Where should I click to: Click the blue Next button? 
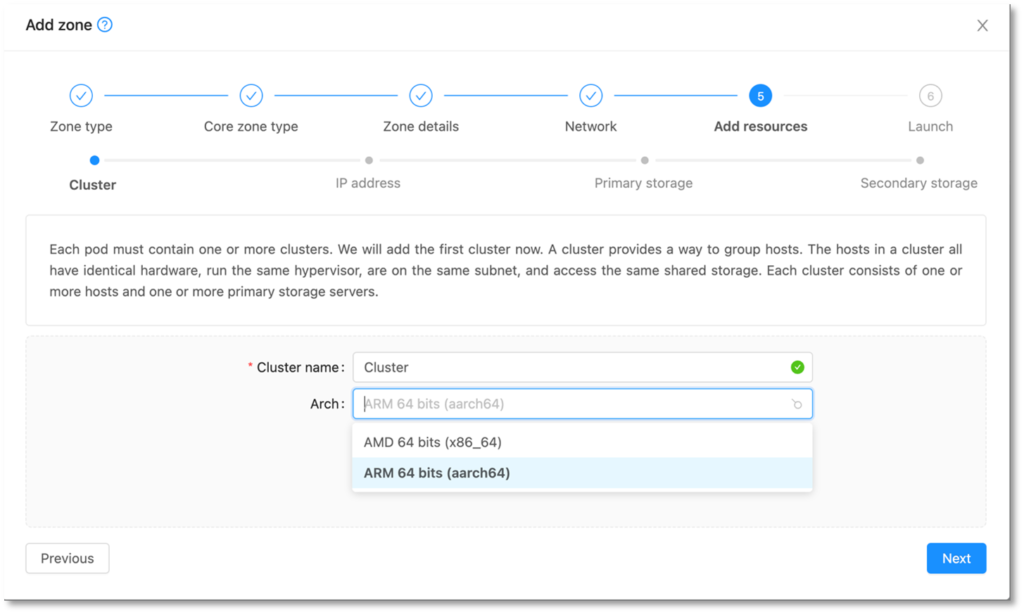(956, 558)
